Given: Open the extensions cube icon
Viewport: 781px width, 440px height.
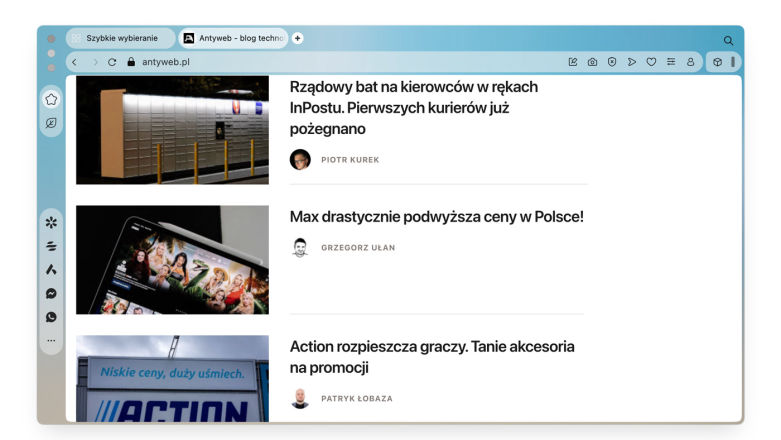Looking at the screenshot, I should point(717,62).
